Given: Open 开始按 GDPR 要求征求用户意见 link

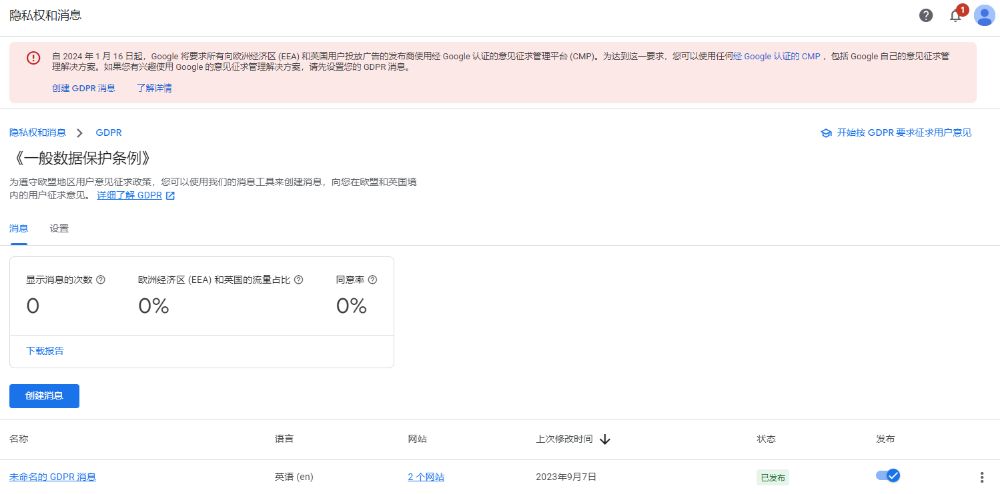Looking at the screenshot, I should tap(904, 133).
